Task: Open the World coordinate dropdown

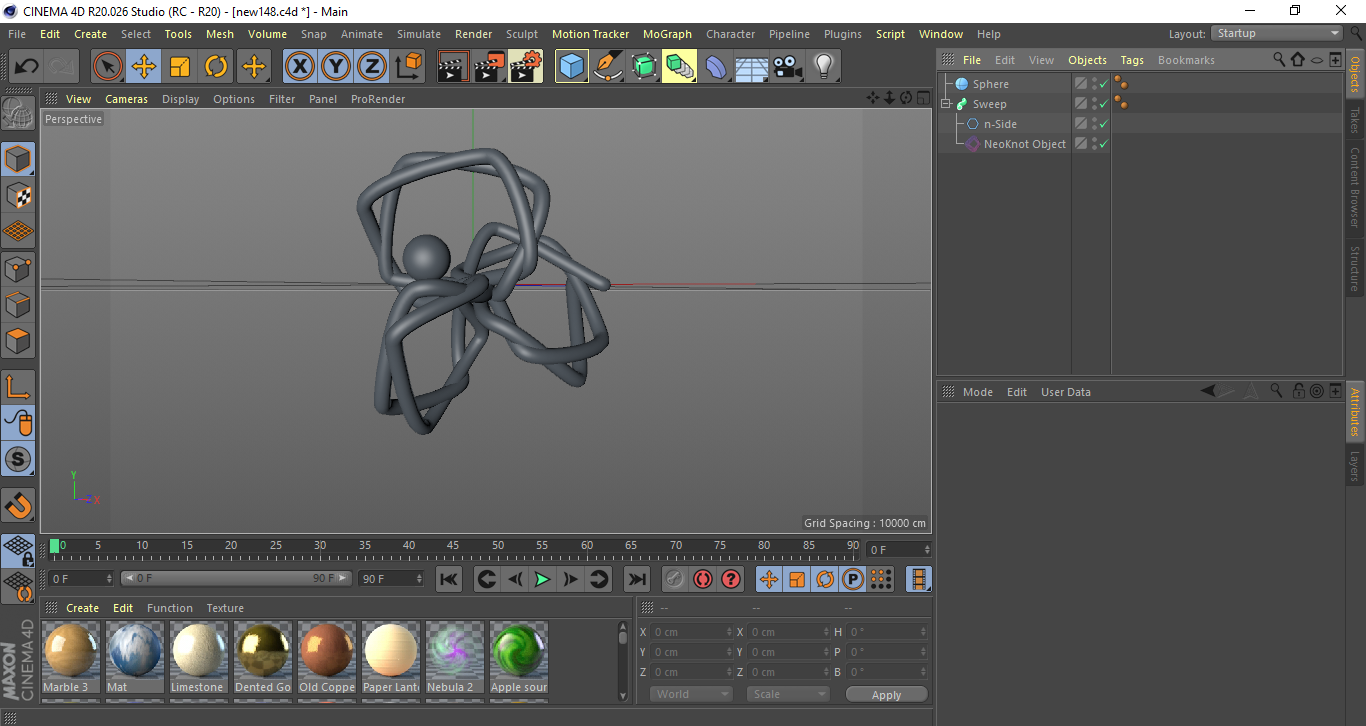Action: (x=691, y=694)
